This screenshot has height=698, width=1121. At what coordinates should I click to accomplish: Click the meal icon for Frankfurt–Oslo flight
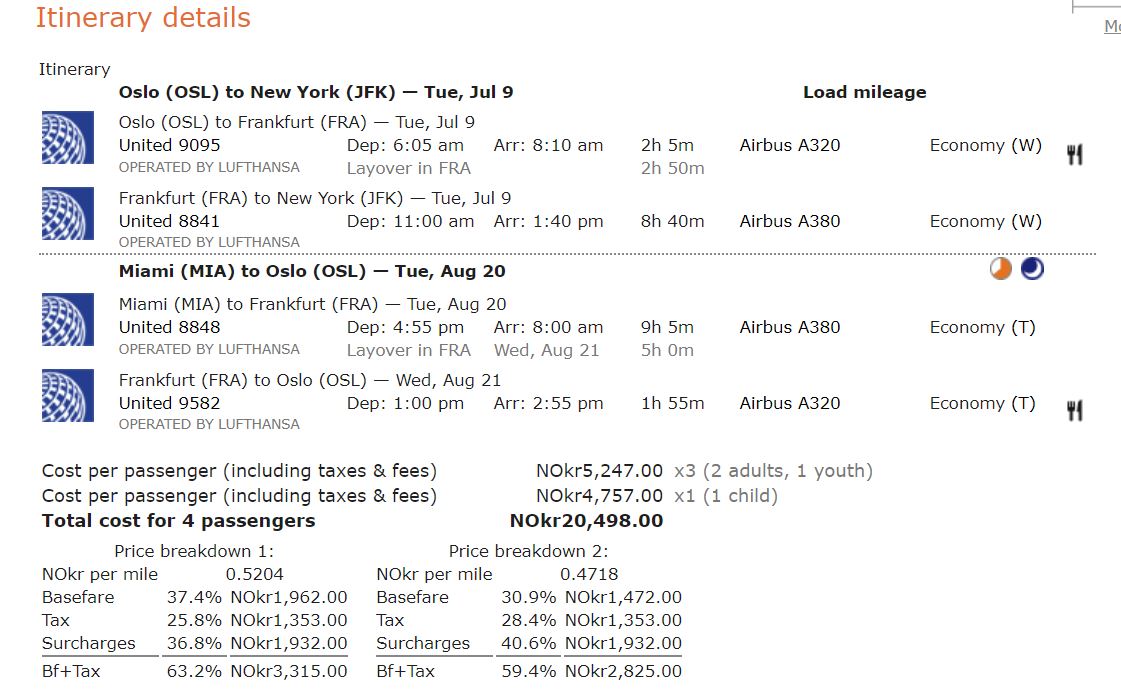(1075, 411)
